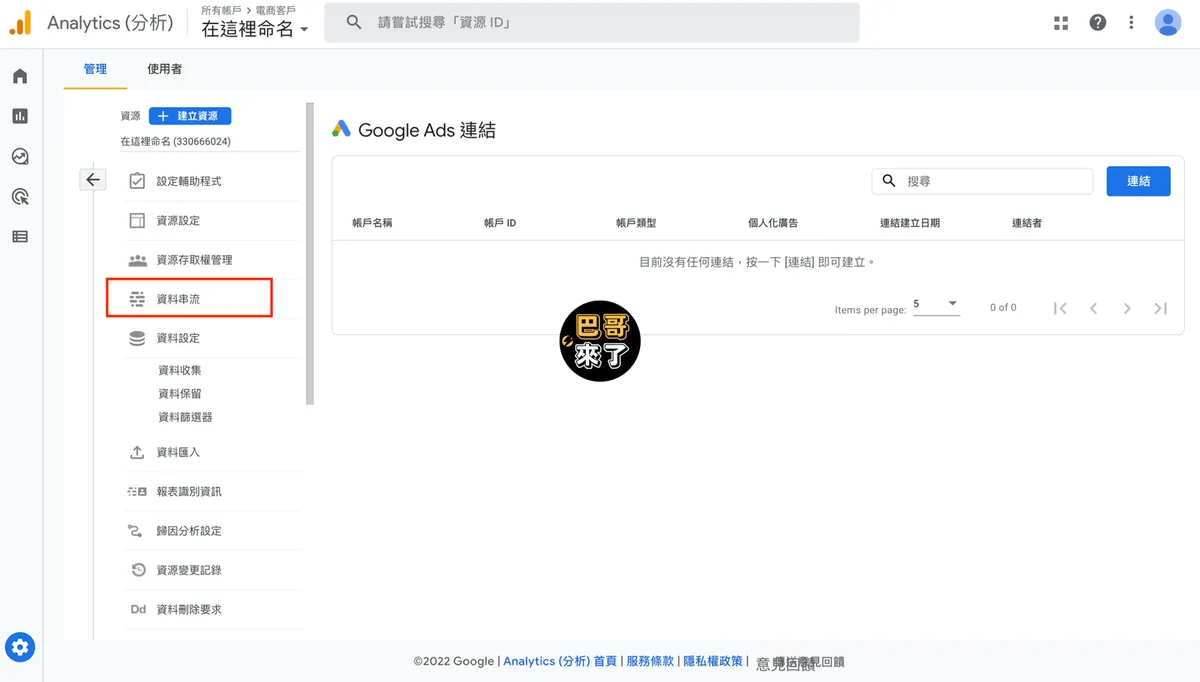Open the Explore icon in left rail

click(x=20, y=156)
